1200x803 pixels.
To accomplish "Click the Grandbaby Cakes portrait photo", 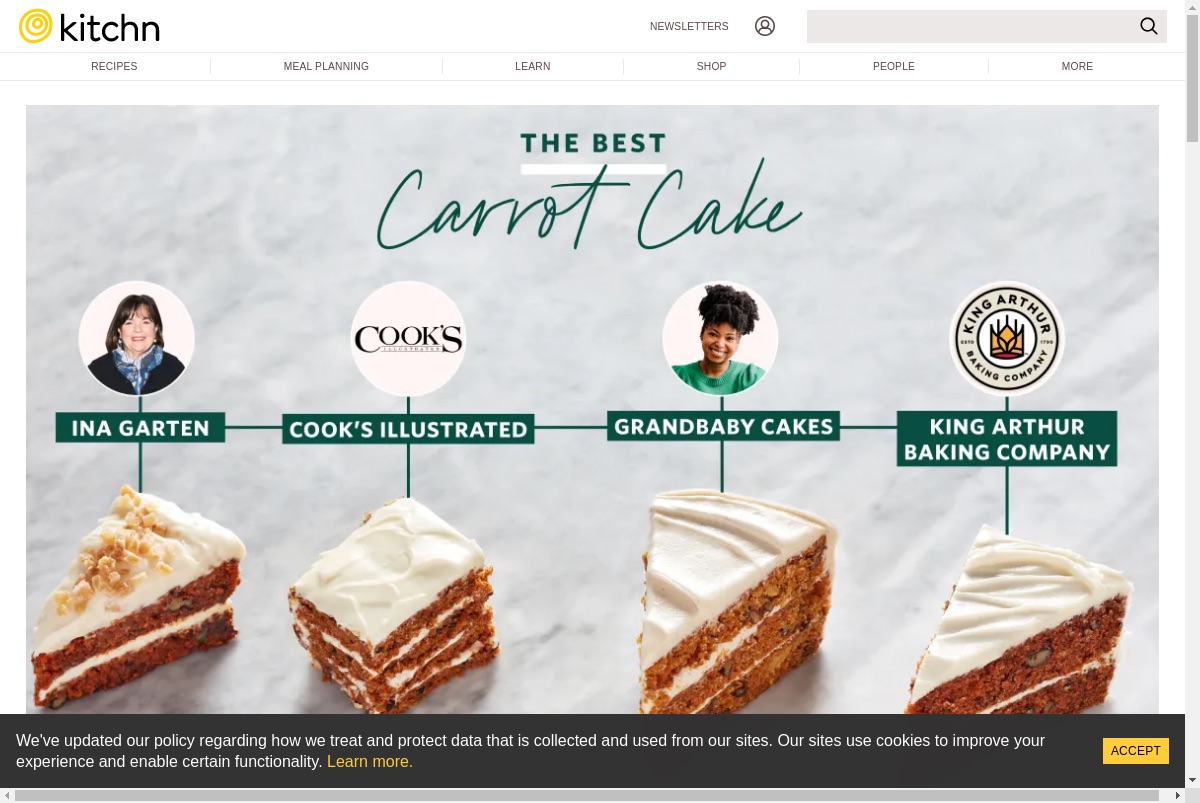I will click(720, 338).
